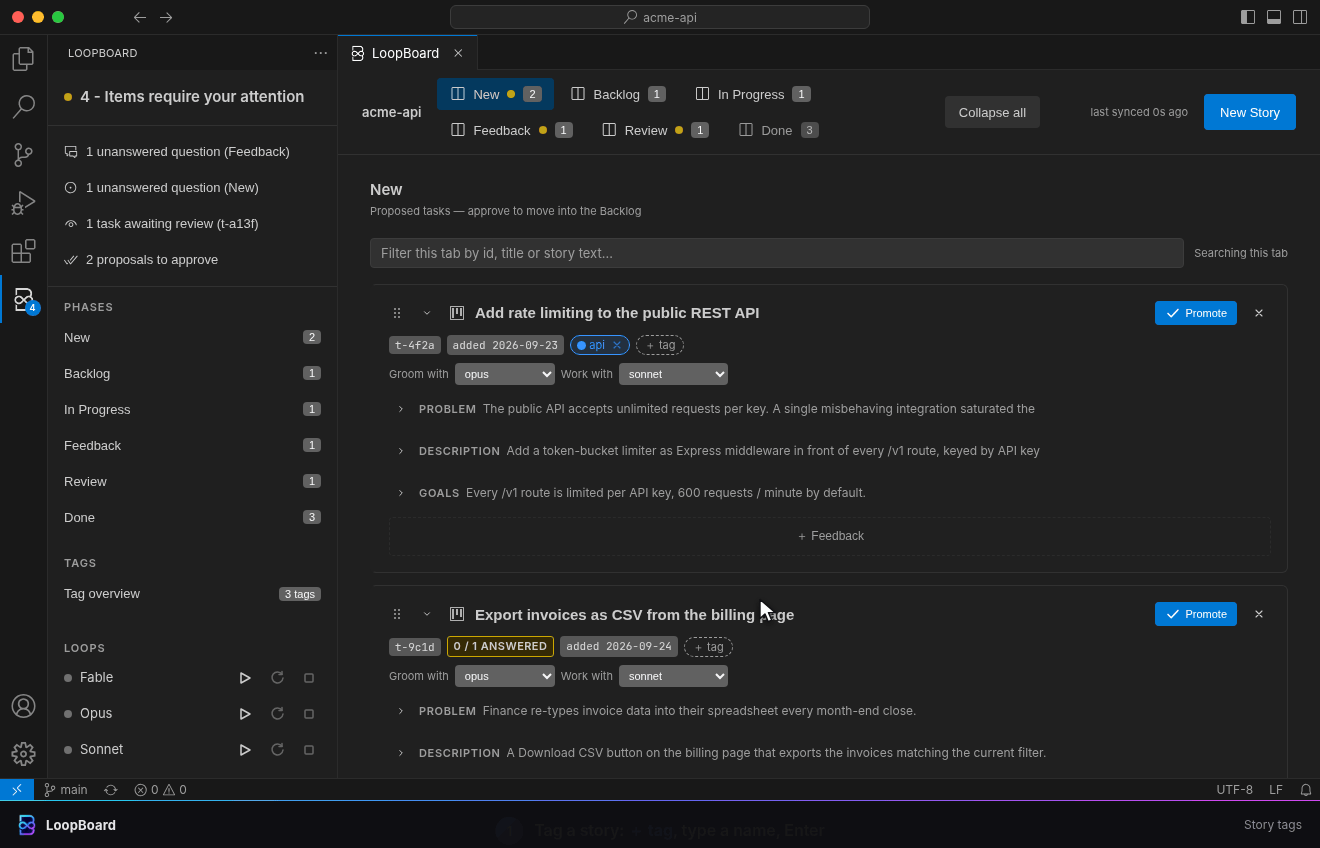This screenshot has width=1320, height=848.
Task: Open the Explorer files icon
Action: point(23,59)
